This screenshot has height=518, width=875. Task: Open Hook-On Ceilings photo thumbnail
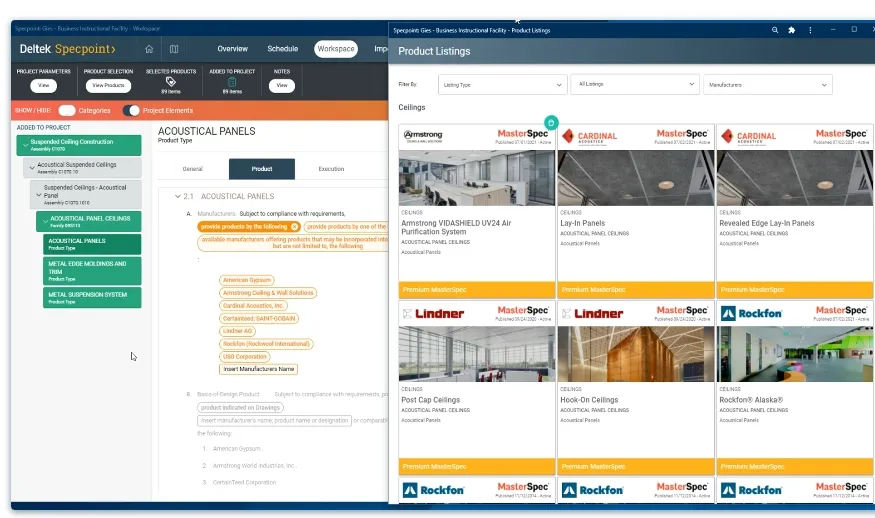pyautogui.click(x=636, y=354)
